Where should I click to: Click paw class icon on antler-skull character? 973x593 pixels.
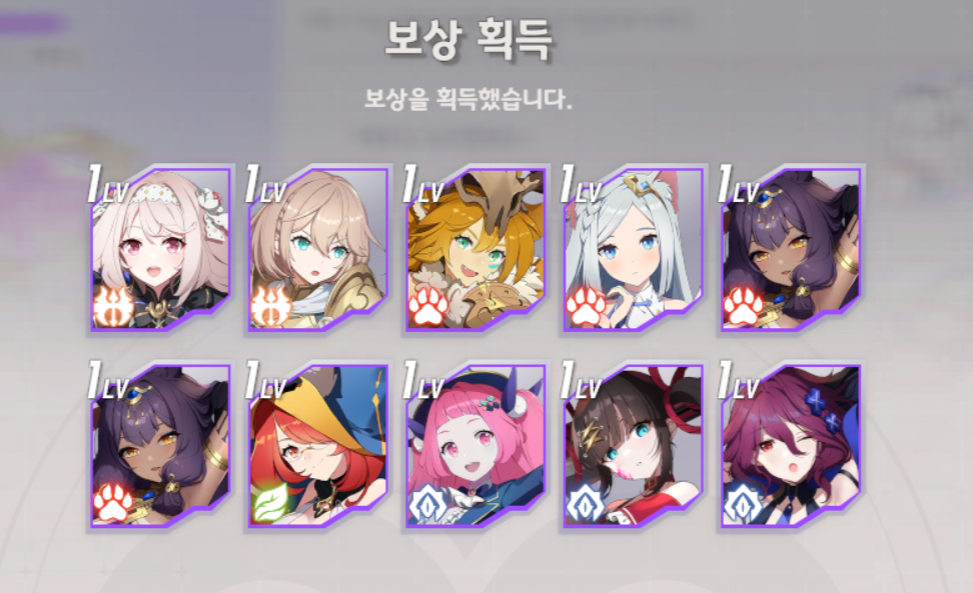tap(428, 307)
